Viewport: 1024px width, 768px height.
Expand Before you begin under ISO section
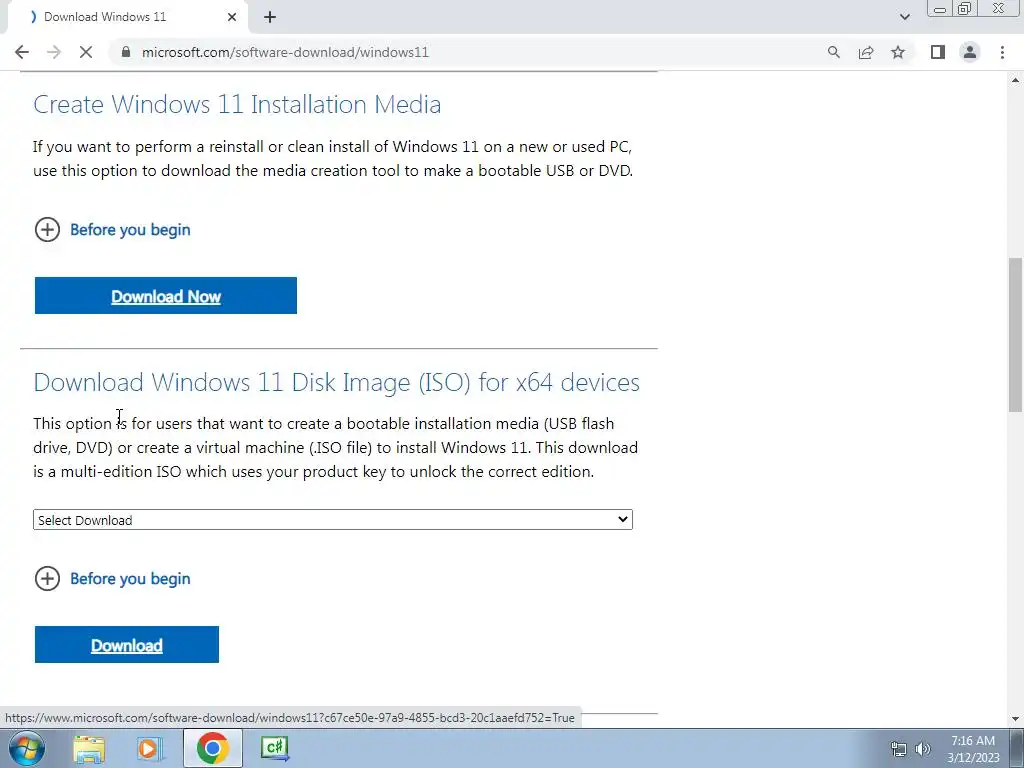click(112, 579)
